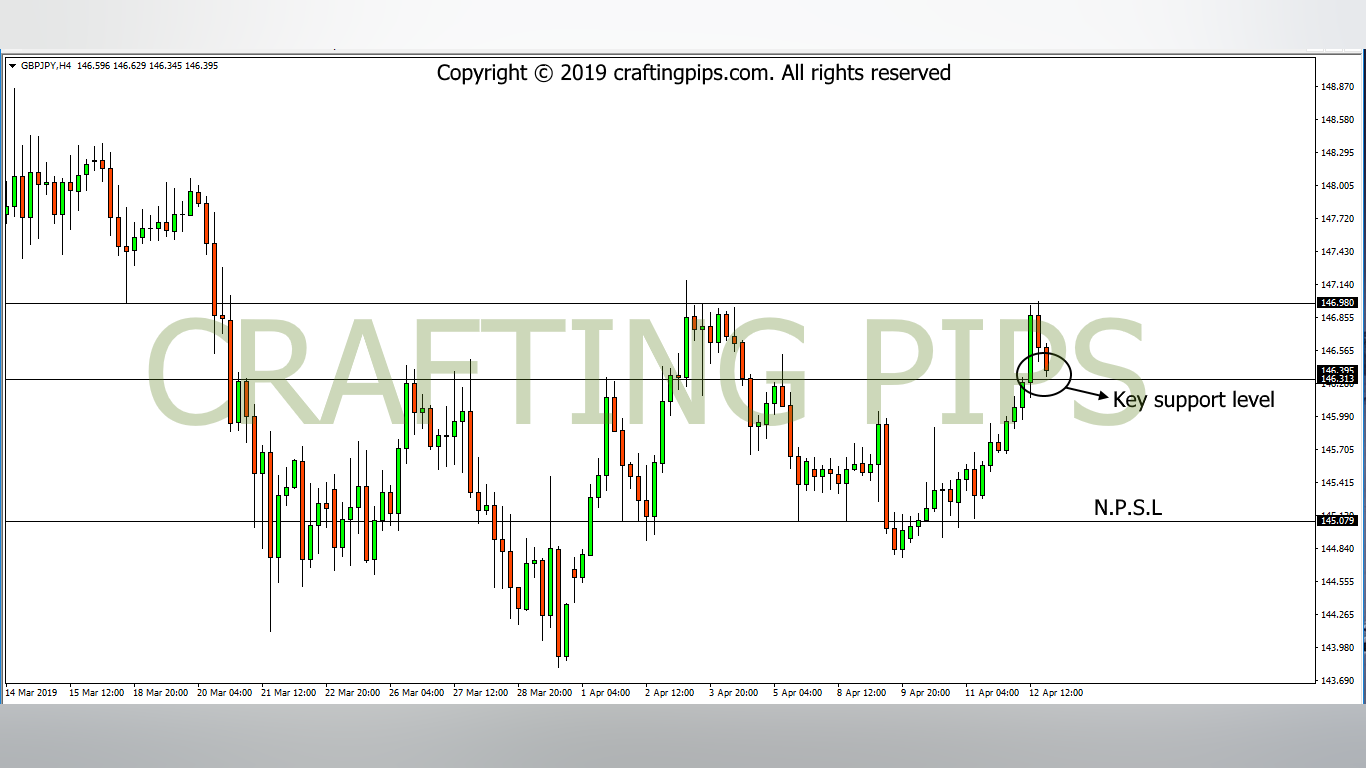Image resolution: width=1366 pixels, height=768 pixels.
Task: Click the 147.140 price scale value
Action: pyautogui.click(x=1337, y=285)
